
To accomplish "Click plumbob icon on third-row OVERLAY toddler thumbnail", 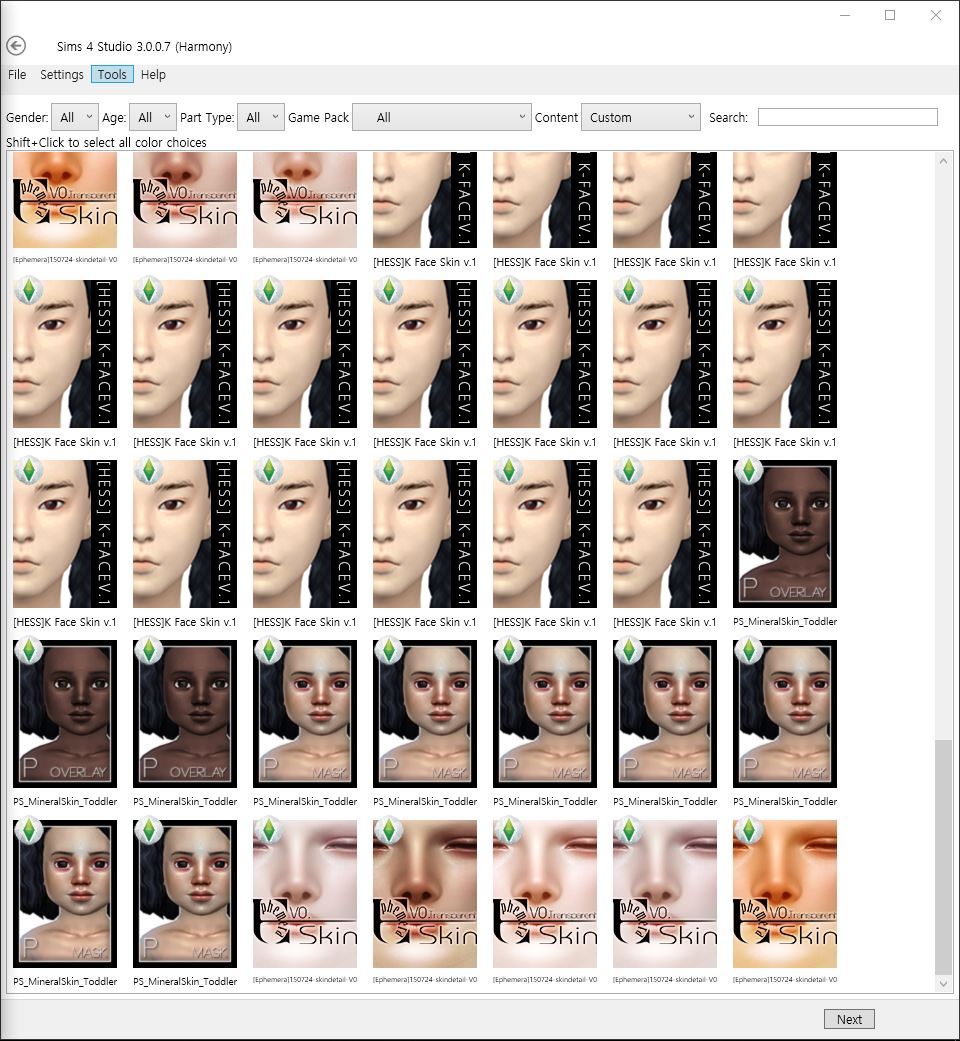I will tap(749, 471).
